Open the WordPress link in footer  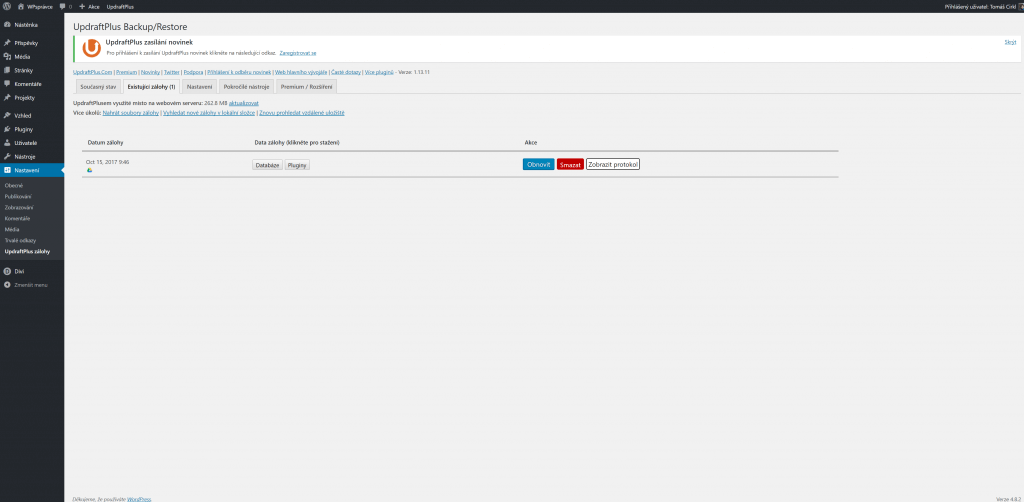[139, 499]
